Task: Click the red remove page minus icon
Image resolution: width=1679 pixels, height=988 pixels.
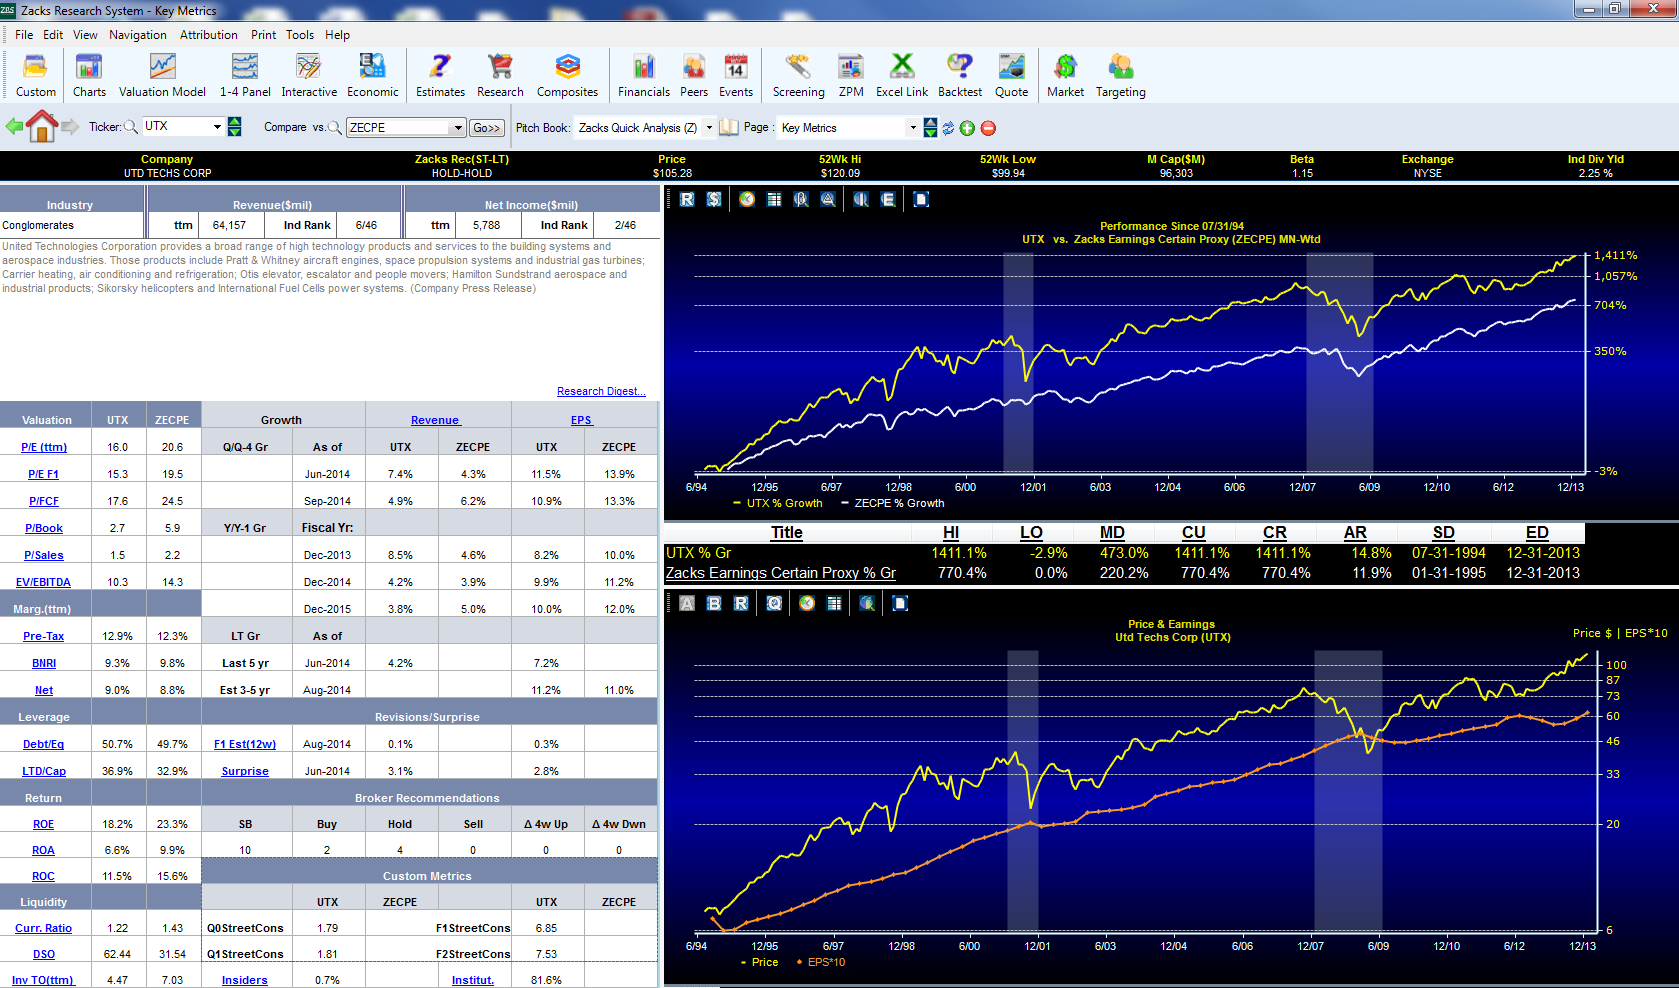Action: coord(988,128)
